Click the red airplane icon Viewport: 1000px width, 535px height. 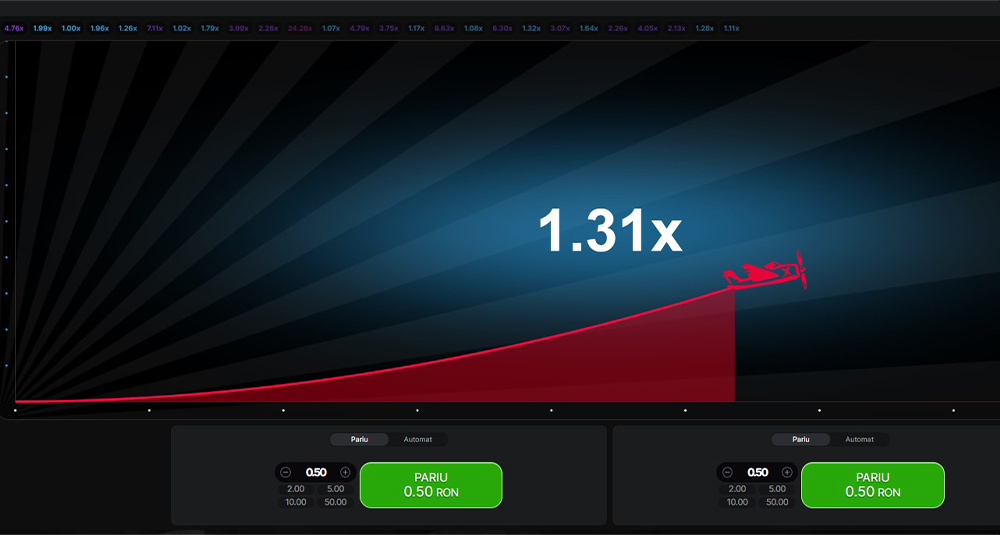pos(767,272)
